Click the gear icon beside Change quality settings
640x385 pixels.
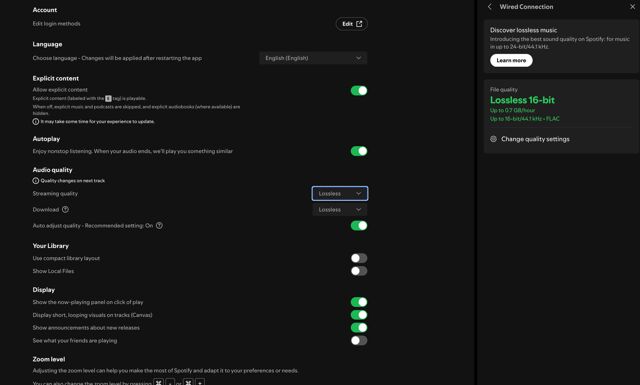[493, 139]
